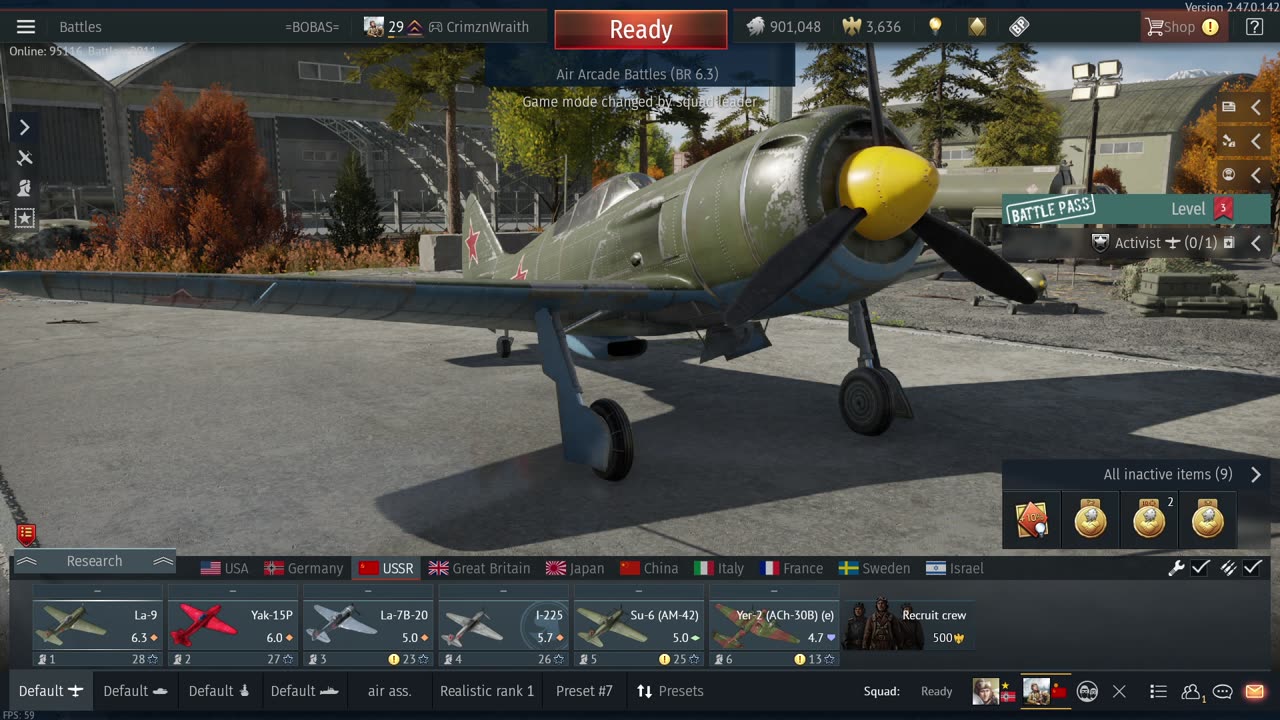Viewport: 1280px width, 720px height.
Task: Open the Presets manager
Action: pyautogui.click(x=670, y=691)
